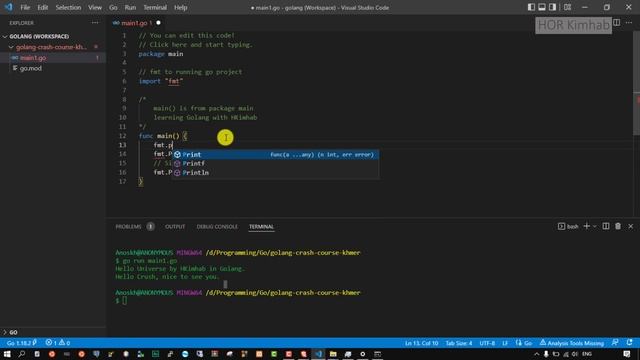Change UTF-8 file encoding
640x360 pixels.
[487, 343]
